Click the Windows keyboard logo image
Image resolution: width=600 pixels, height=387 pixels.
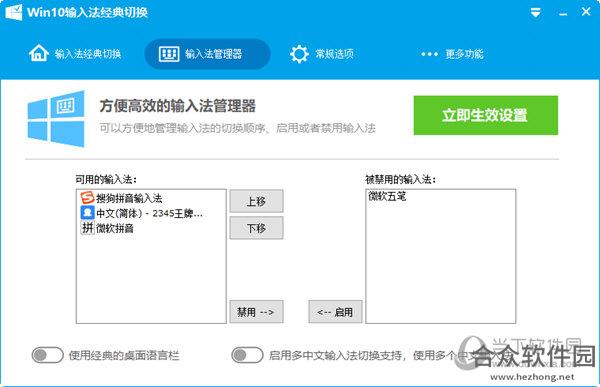[56, 119]
